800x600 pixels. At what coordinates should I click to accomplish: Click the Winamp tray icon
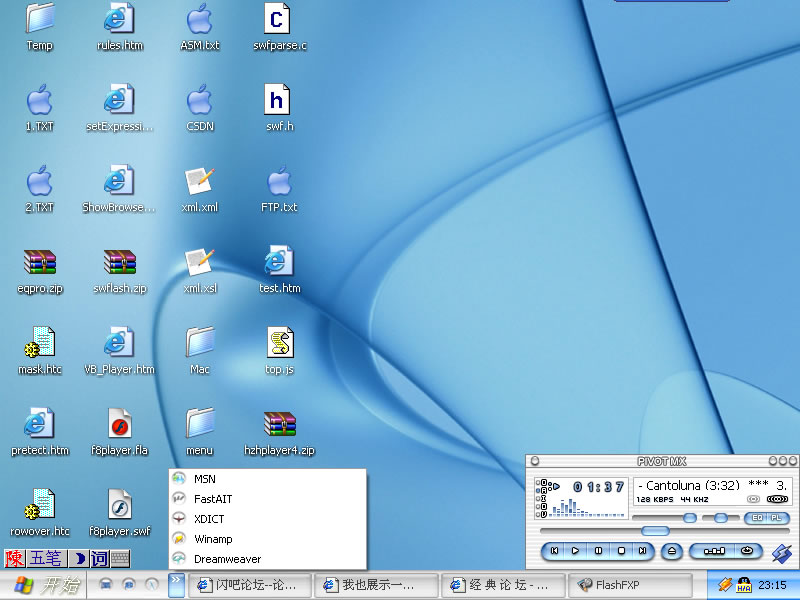(726, 584)
